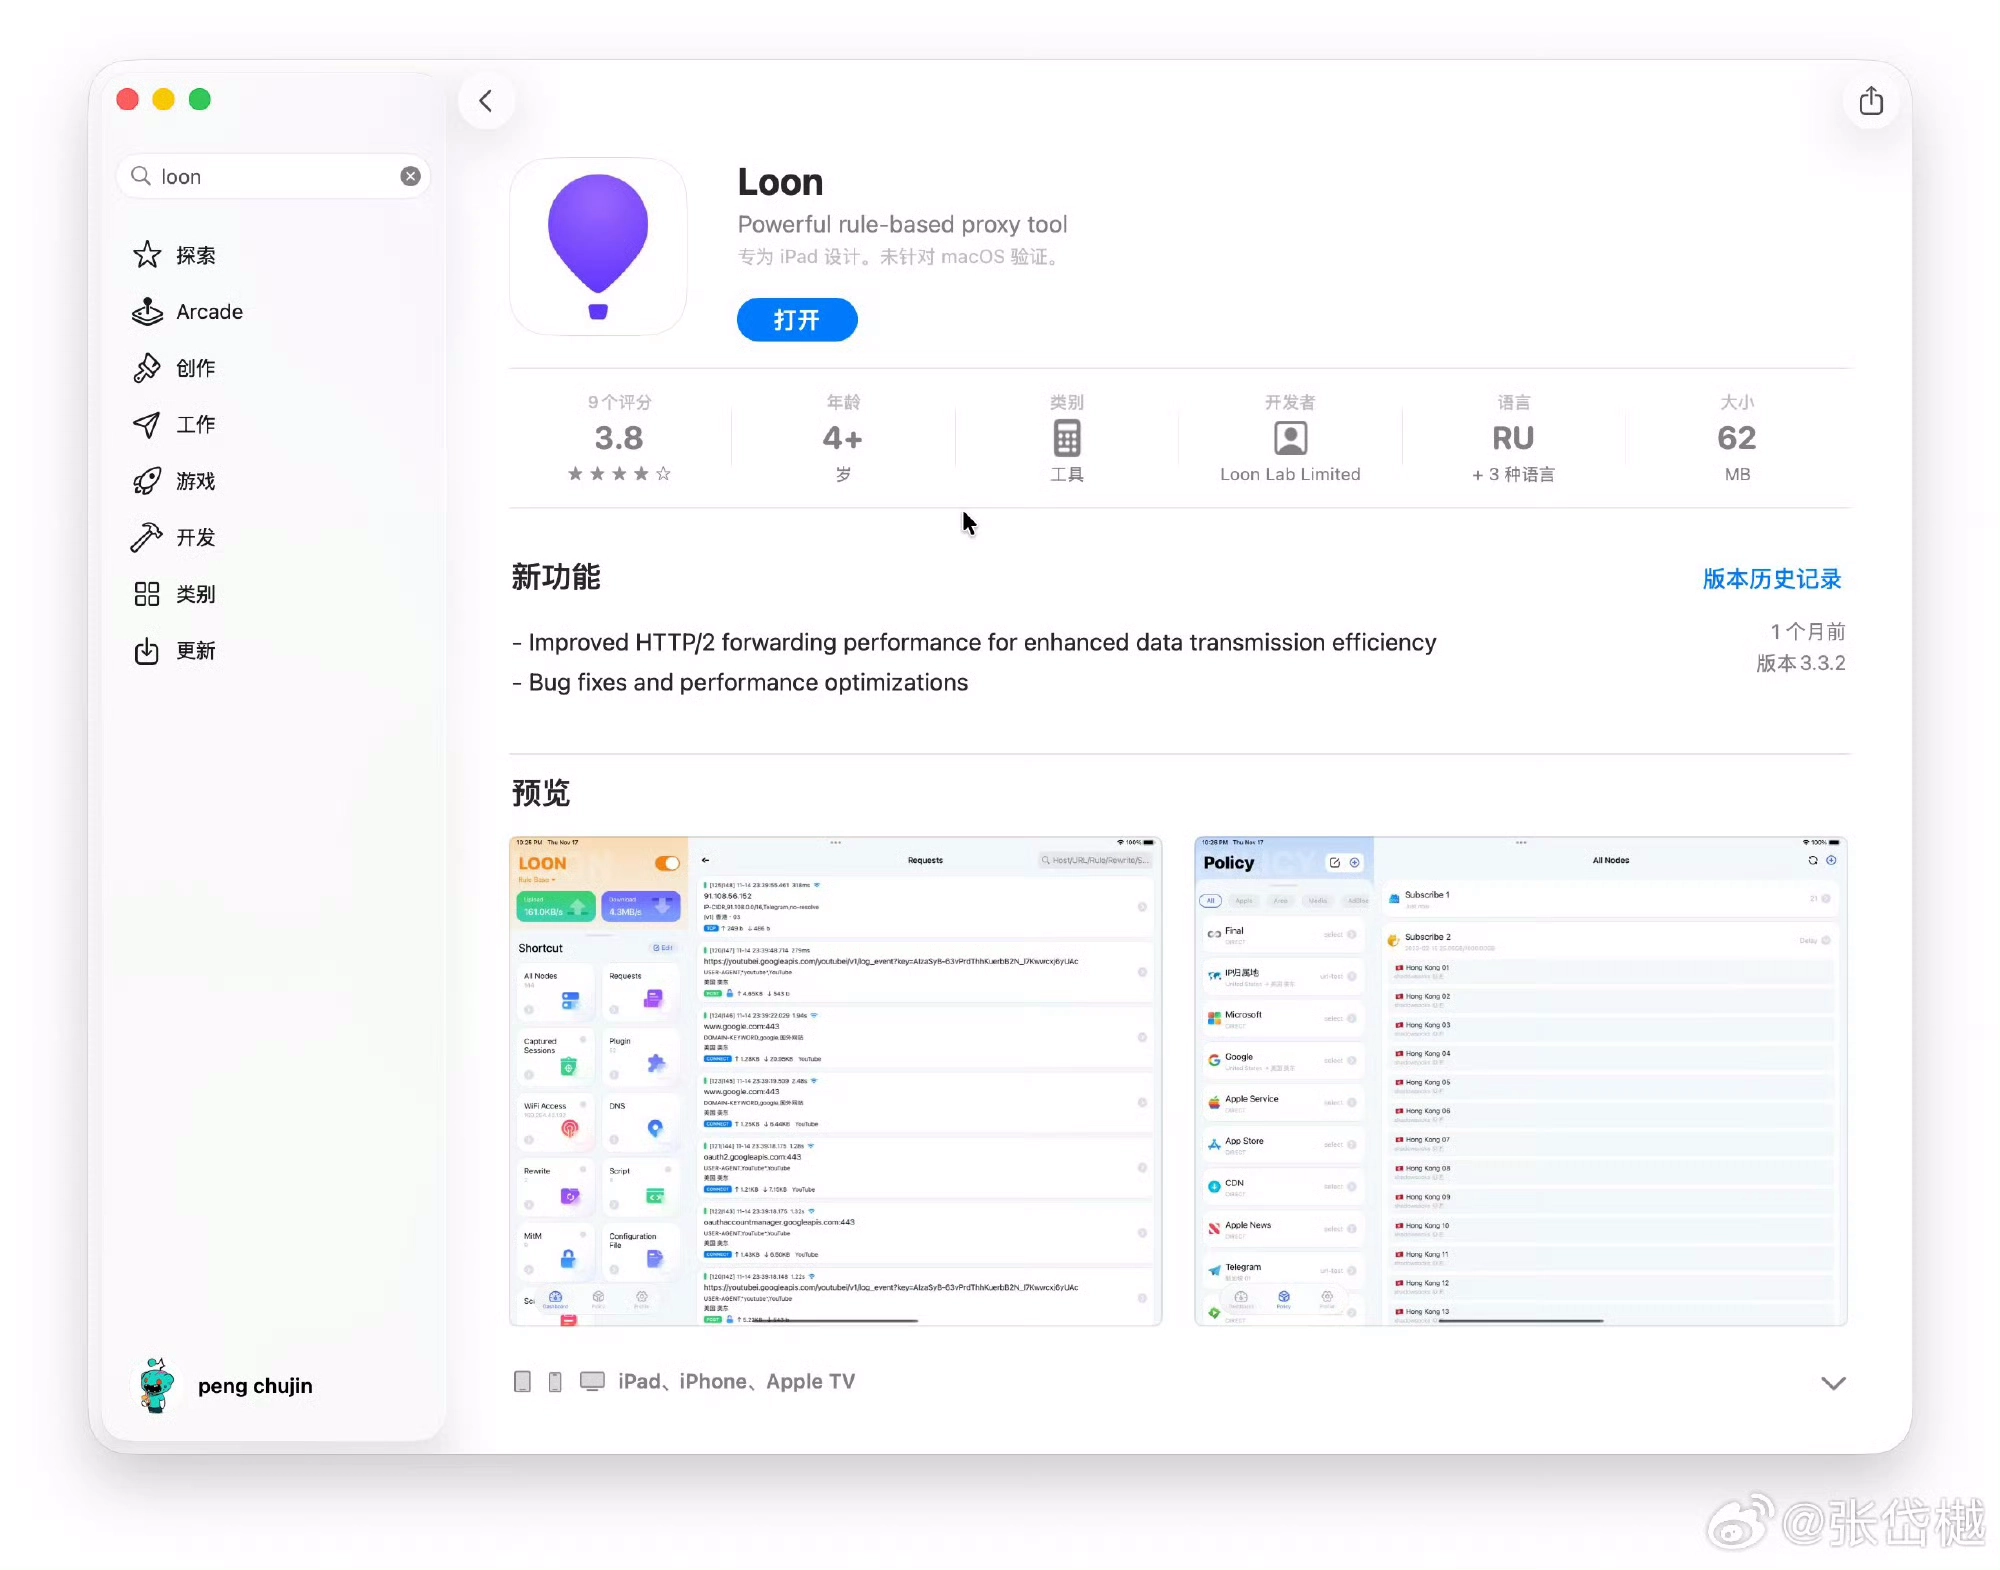Click the paintbrush icon beside 创作
This screenshot has width=2000, height=1570.
147,368
